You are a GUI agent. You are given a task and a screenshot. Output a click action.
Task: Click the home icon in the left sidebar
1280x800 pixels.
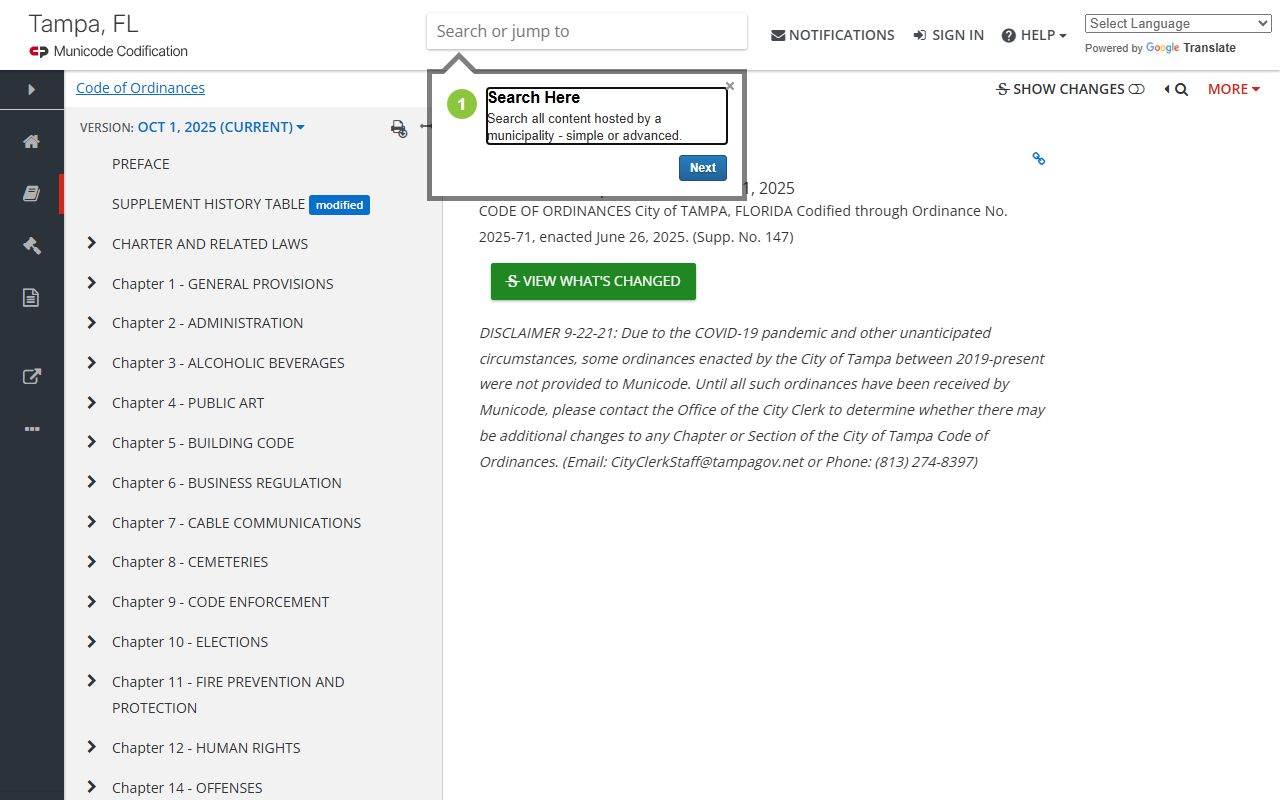[x=31, y=141]
